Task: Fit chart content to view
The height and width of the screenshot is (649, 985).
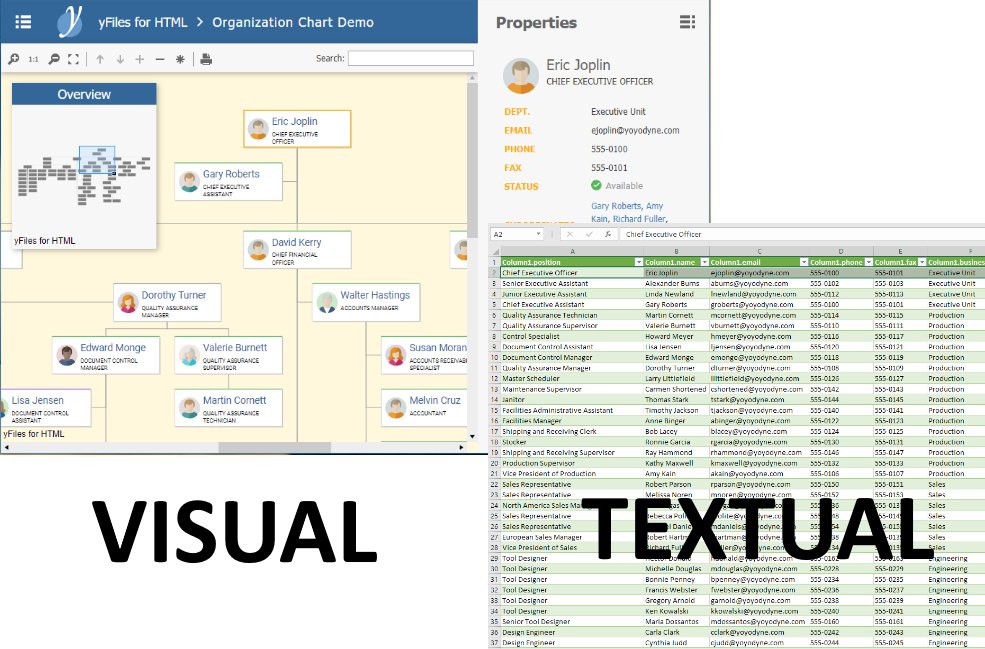Action: coord(73,59)
